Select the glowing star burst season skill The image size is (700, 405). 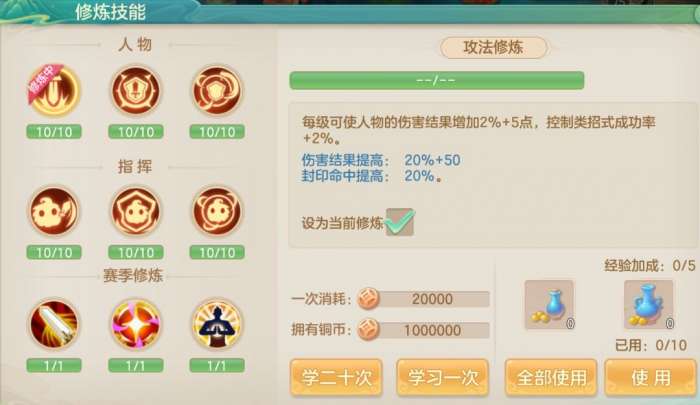(136, 325)
